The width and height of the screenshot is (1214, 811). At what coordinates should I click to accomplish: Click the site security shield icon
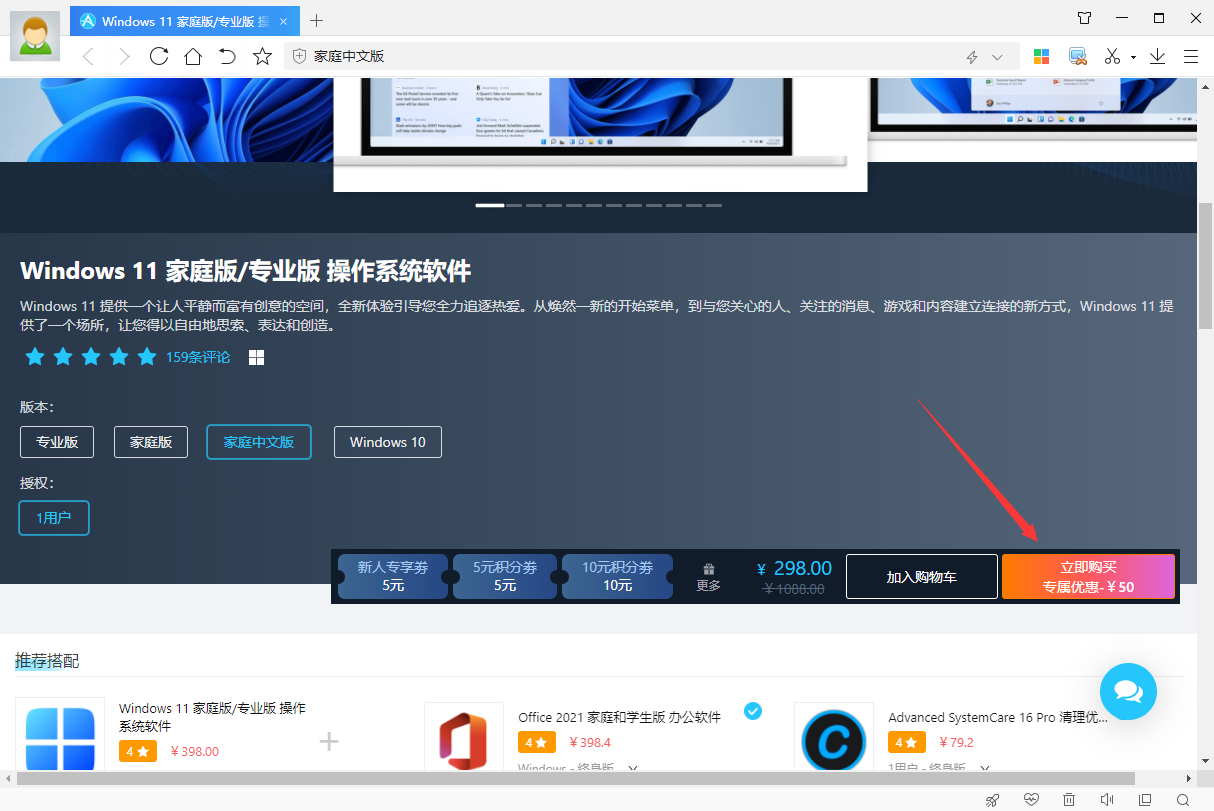pos(298,57)
